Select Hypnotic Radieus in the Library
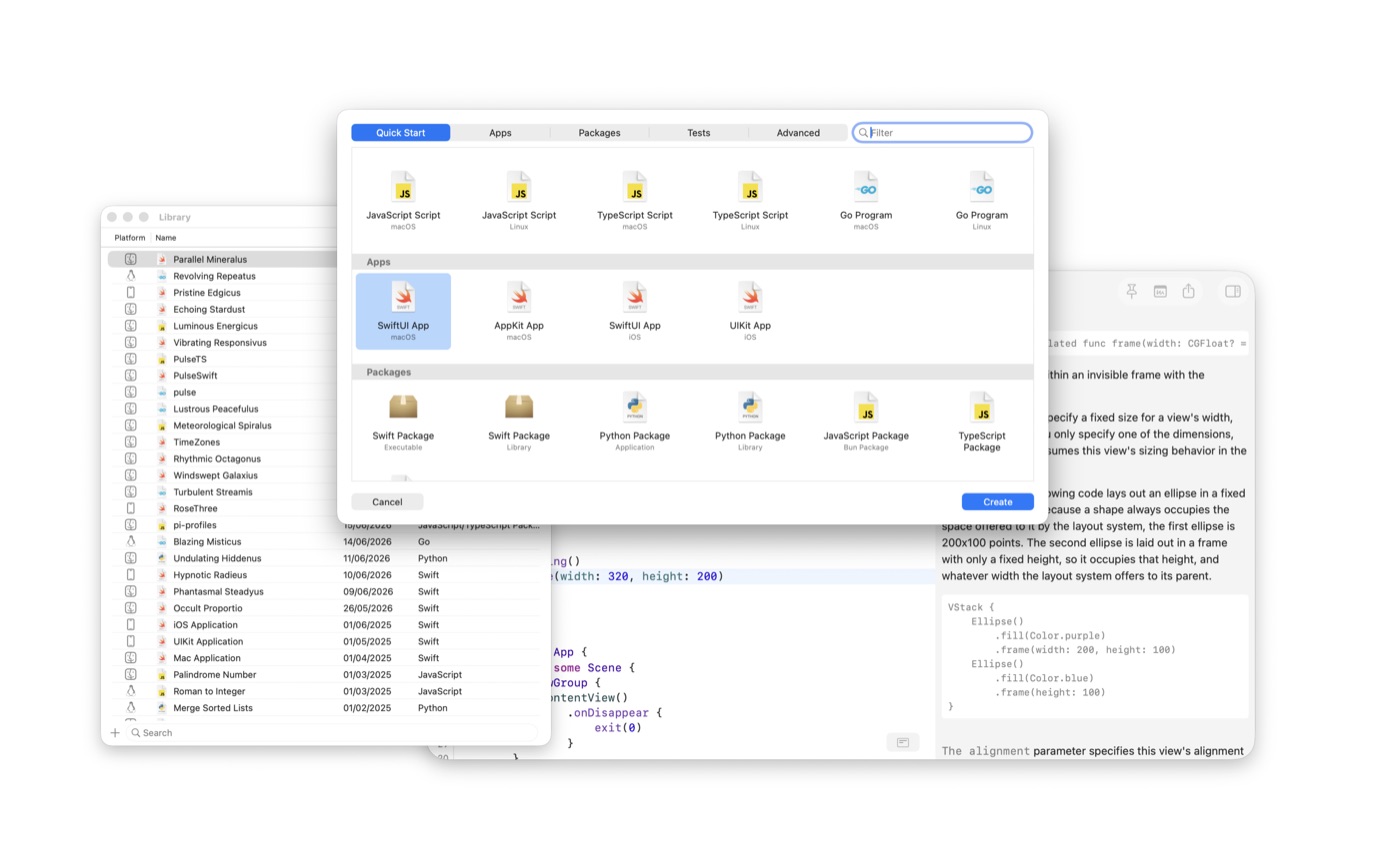The image size is (1386, 866). pyautogui.click(x=325, y=575)
